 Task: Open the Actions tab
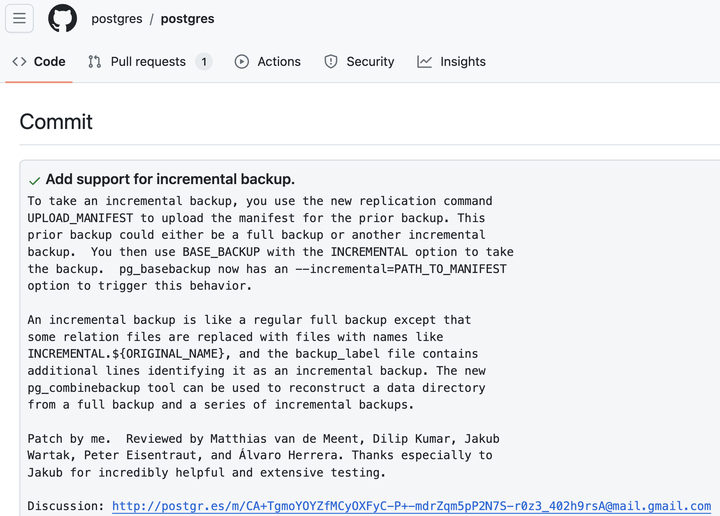(x=268, y=62)
